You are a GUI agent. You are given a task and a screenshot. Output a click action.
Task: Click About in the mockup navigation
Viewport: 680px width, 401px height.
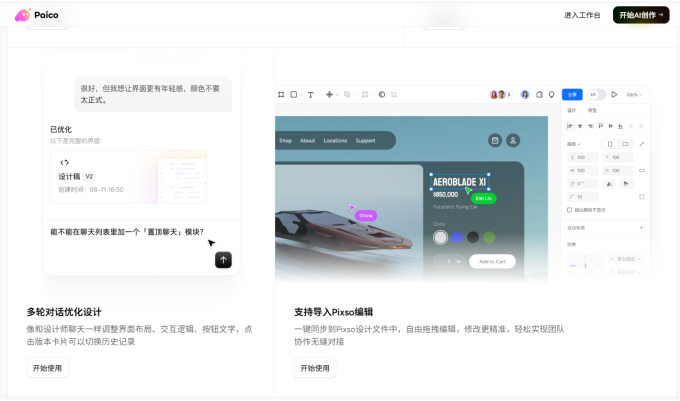coord(307,140)
